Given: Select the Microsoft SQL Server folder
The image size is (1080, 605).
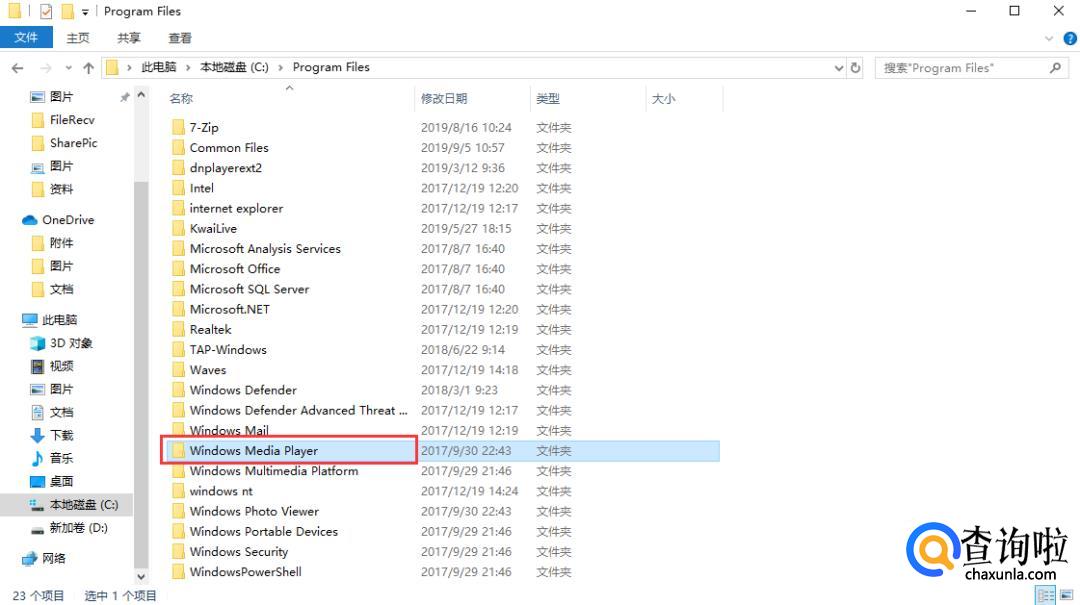Looking at the screenshot, I should [x=249, y=289].
